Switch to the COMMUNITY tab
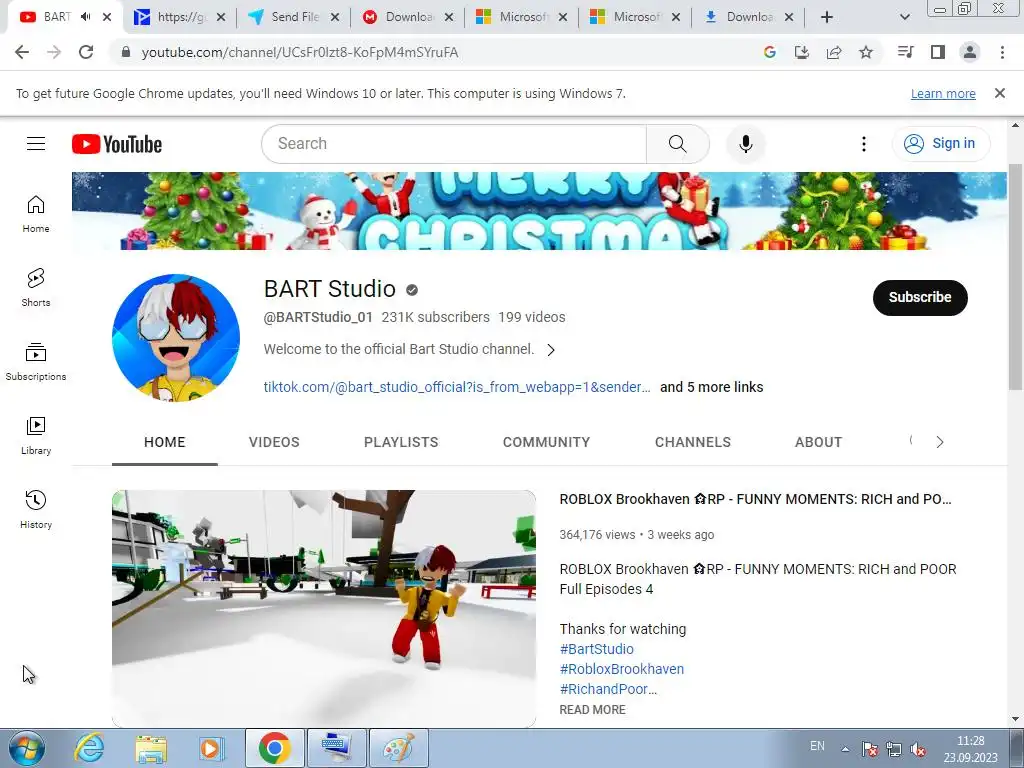This screenshot has width=1024, height=768. tap(546, 442)
